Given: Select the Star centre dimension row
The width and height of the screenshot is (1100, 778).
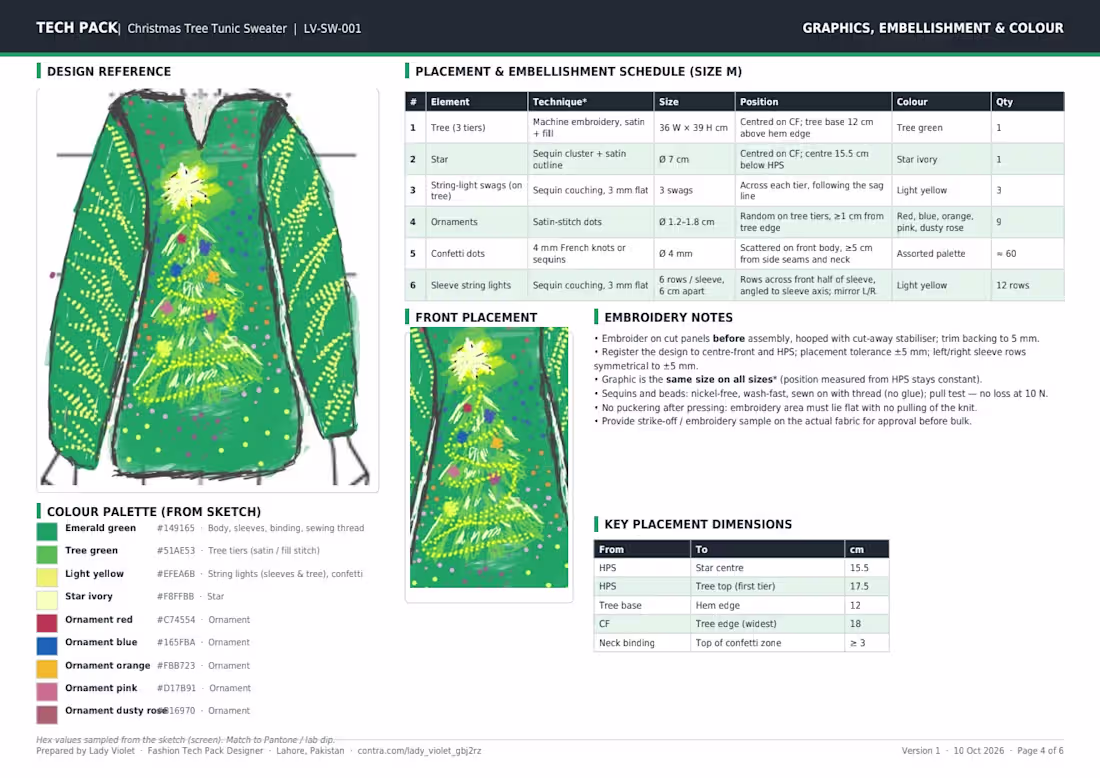Looking at the screenshot, I should 742,568.
